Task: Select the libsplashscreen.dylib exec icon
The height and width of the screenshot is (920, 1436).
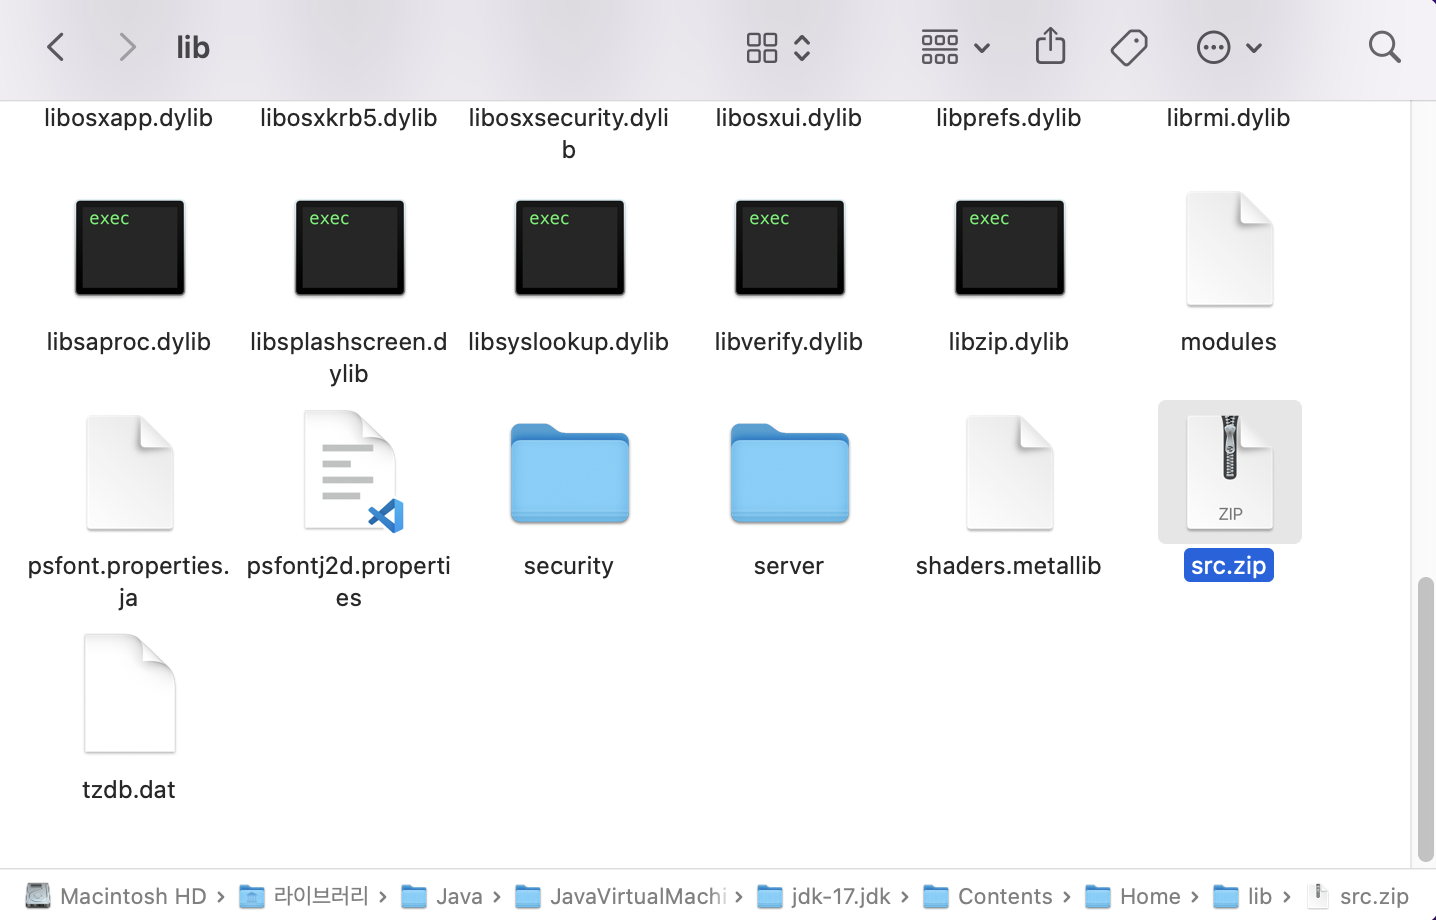Action: click(350, 247)
